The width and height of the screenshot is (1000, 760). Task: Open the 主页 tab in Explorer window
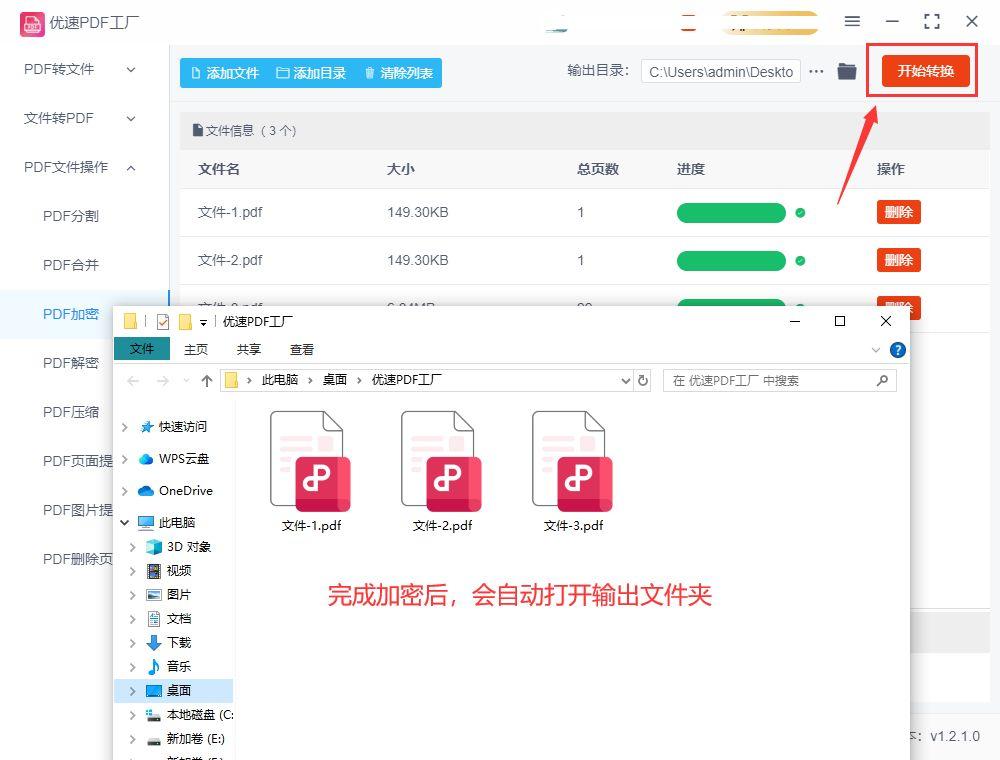click(196, 349)
